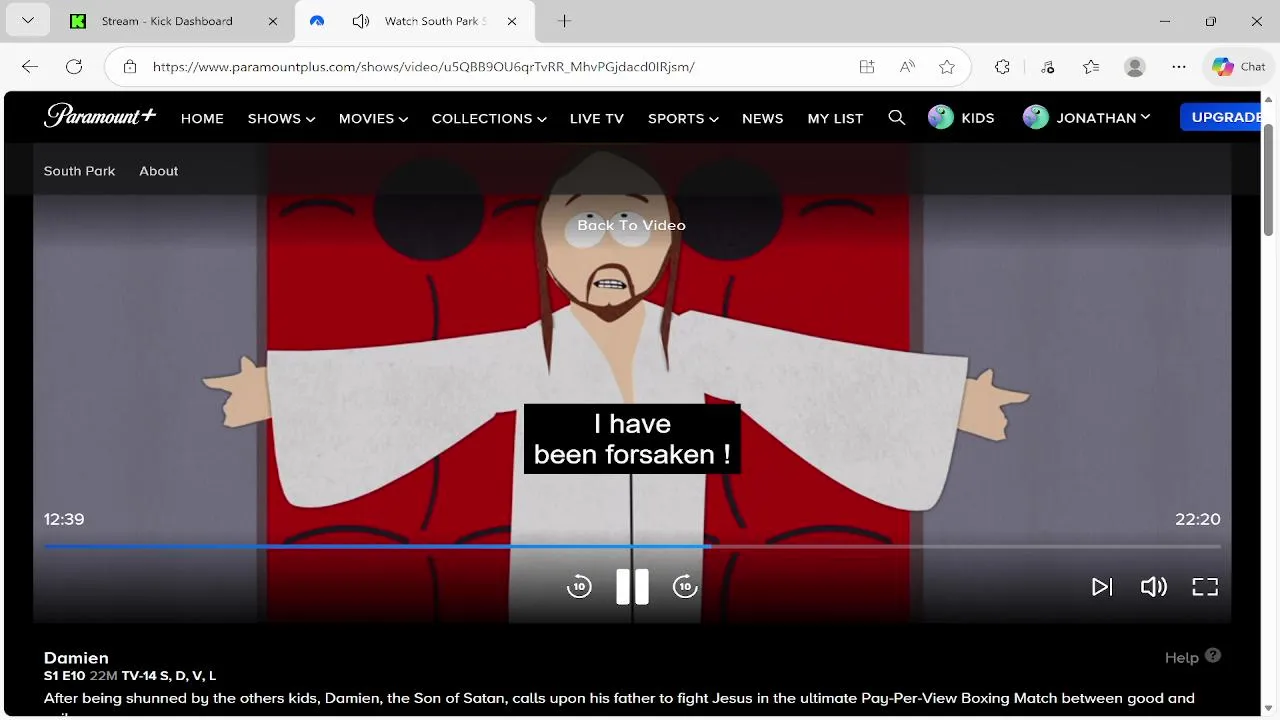Refresh the page
Viewport: 1280px width, 720px height.
[74, 67]
